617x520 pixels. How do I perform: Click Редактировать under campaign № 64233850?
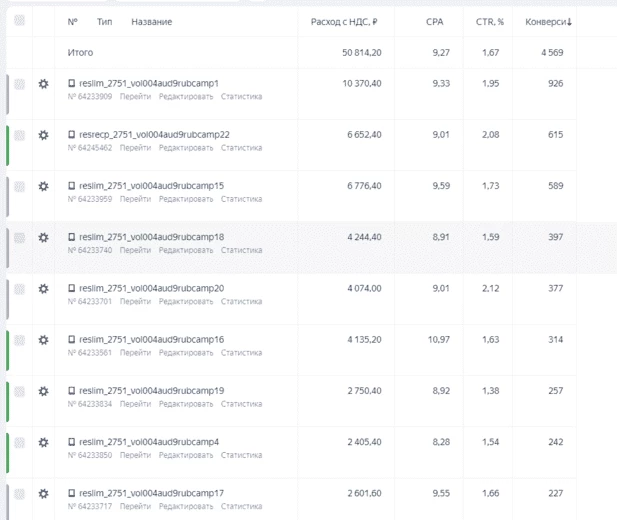coord(186,455)
